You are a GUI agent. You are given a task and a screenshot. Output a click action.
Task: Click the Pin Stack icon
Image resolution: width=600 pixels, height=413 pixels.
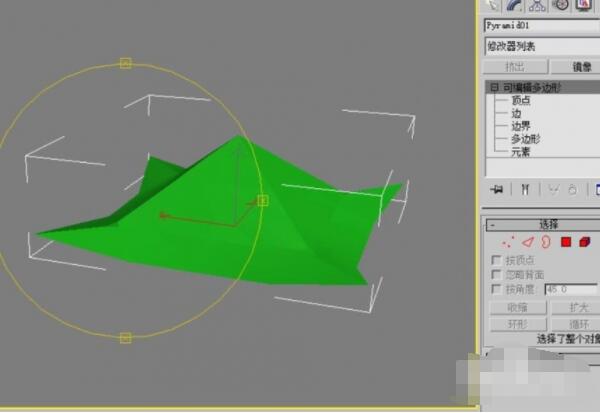coord(495,189)
